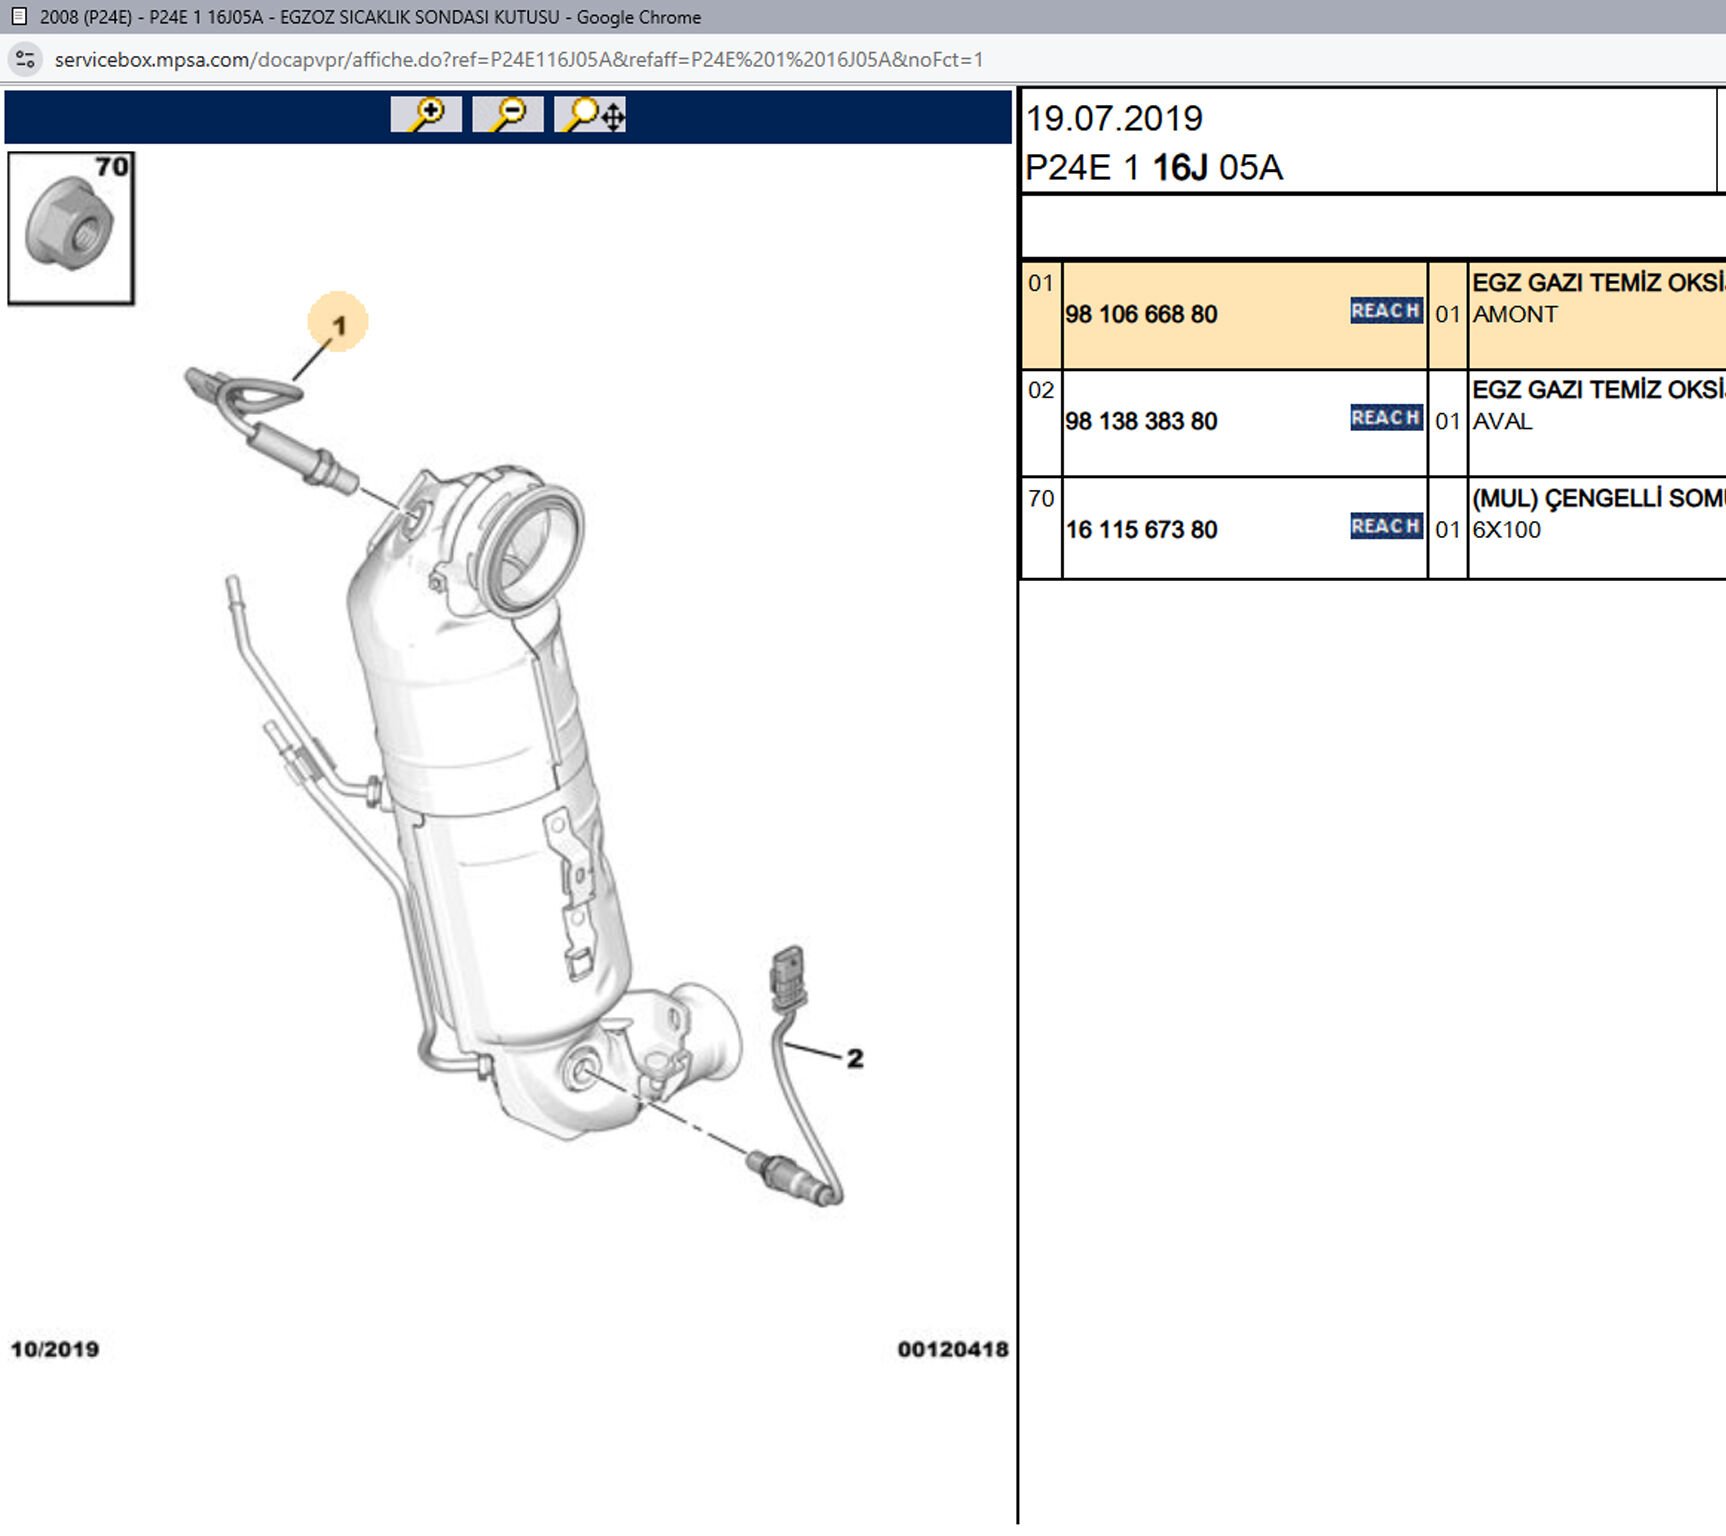The width and height of the screenshot is (1726, 1536).
Task: Click REACH badge for part 98 106 668 80
Action: tap(1385, 311)
